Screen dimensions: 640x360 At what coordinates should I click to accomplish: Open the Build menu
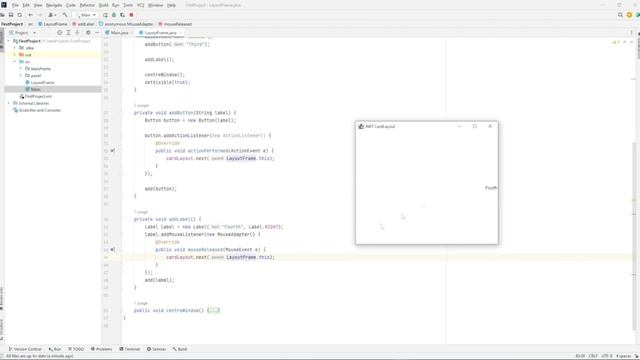[104, 5]
